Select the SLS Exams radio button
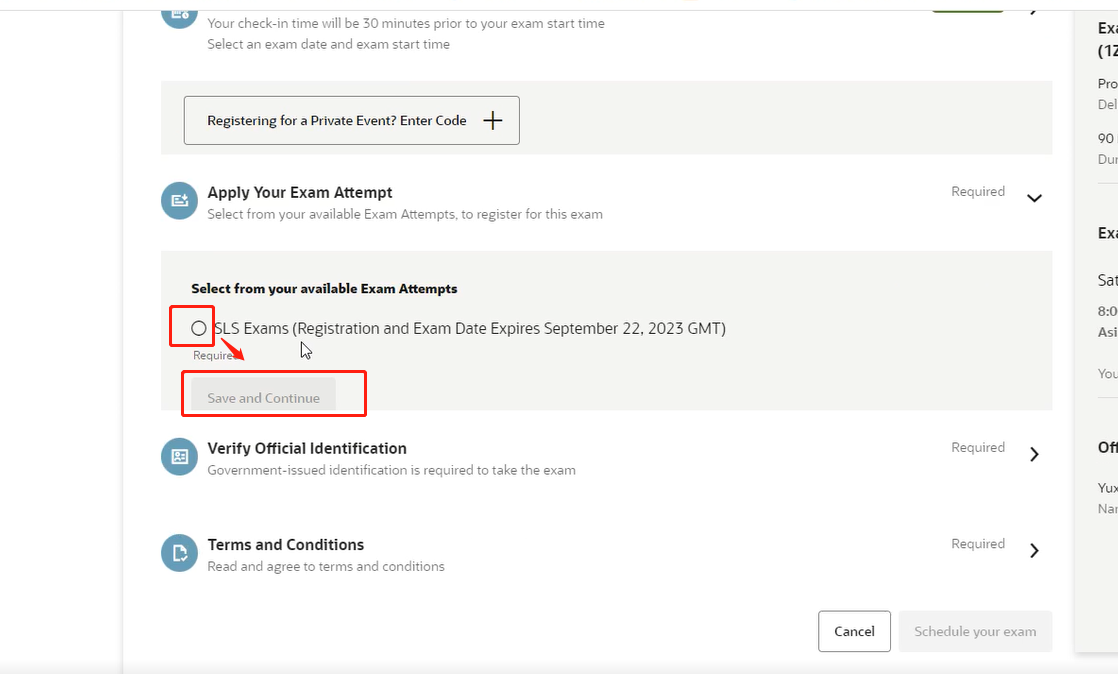This screenshot has width=1118, height=674. (198, 328)
